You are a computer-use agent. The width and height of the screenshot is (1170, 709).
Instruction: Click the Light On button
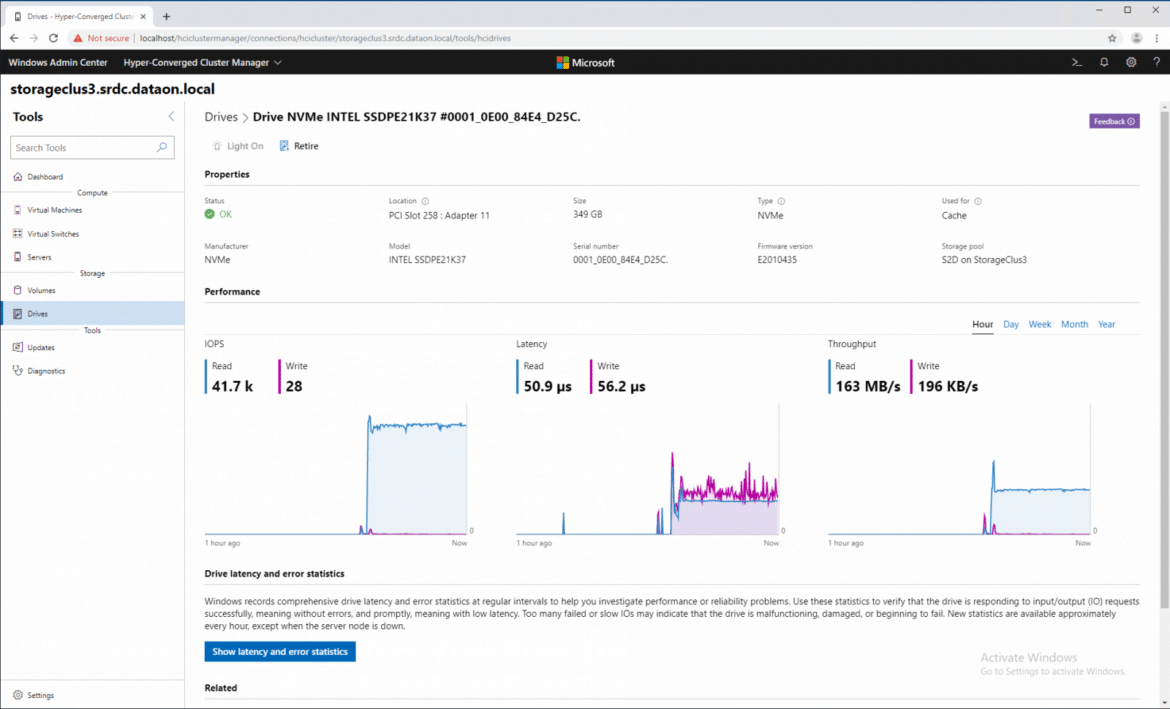pos(238,146)
